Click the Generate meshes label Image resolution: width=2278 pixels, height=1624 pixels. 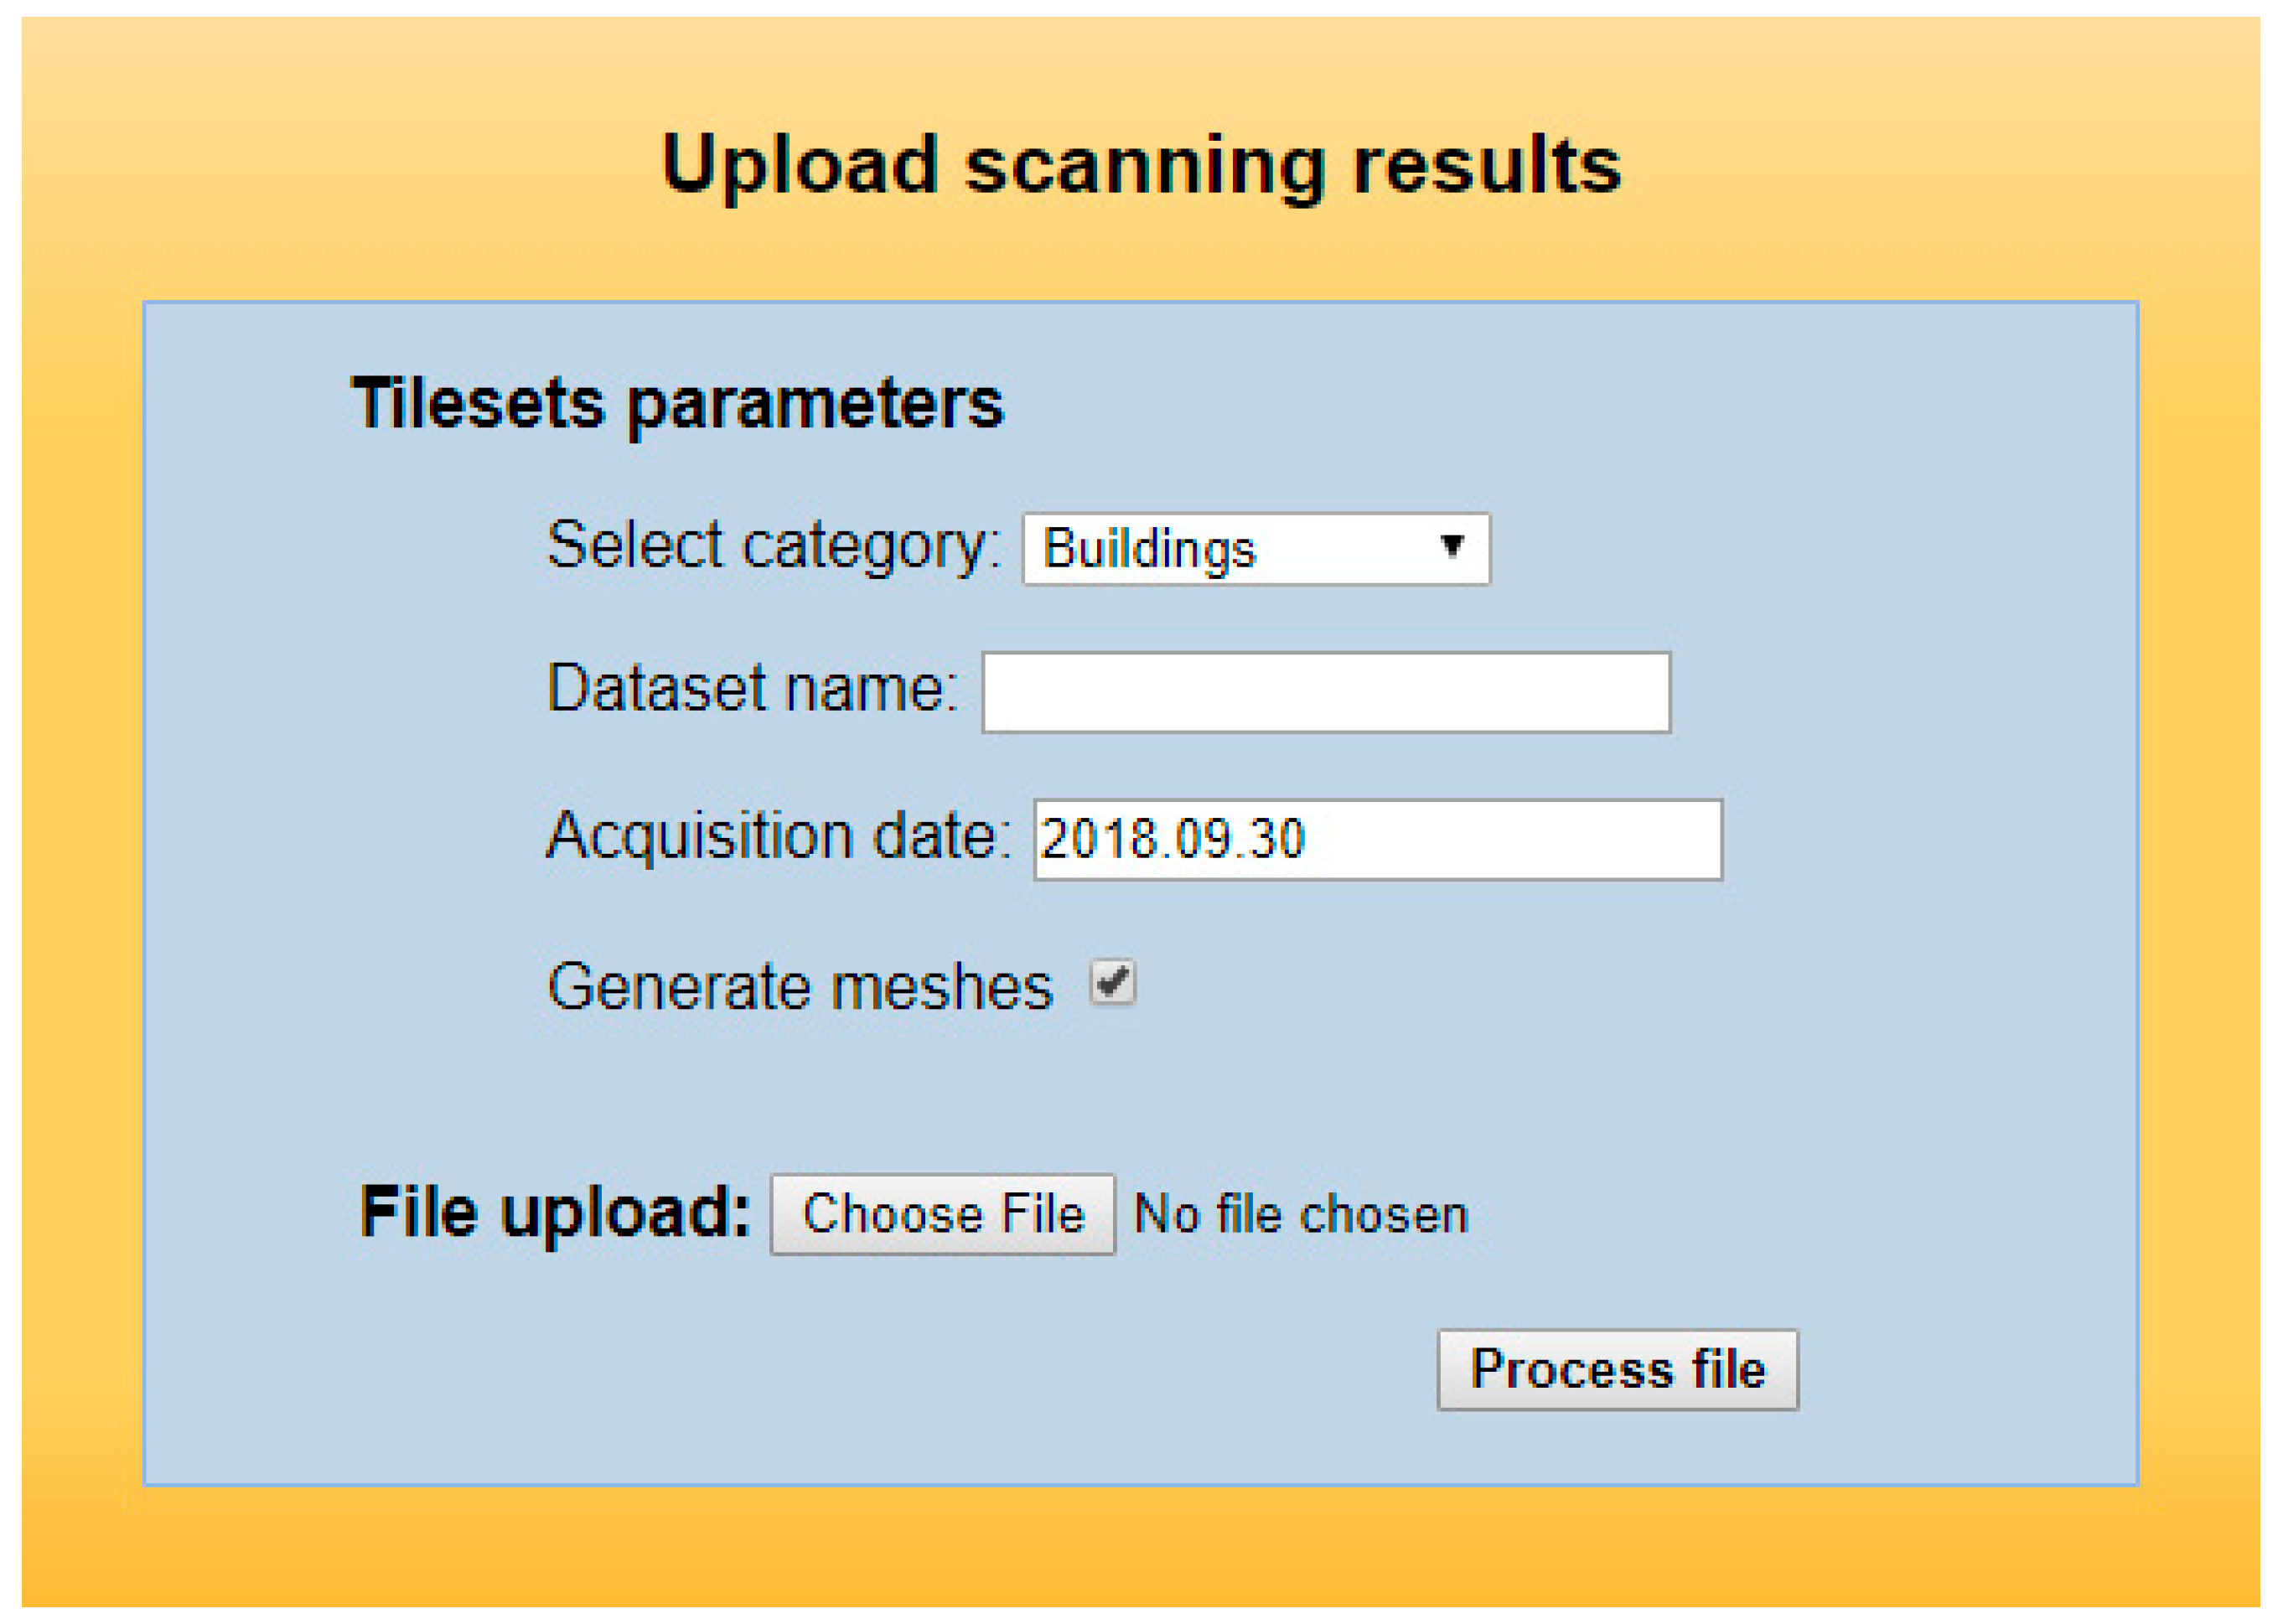point(799,987)
